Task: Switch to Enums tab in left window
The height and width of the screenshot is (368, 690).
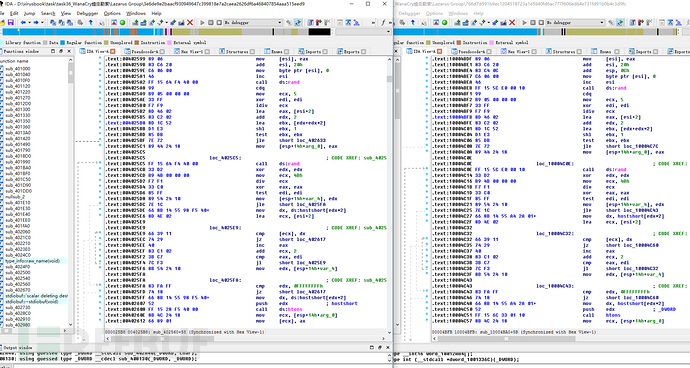Action: tap(277, 52)
